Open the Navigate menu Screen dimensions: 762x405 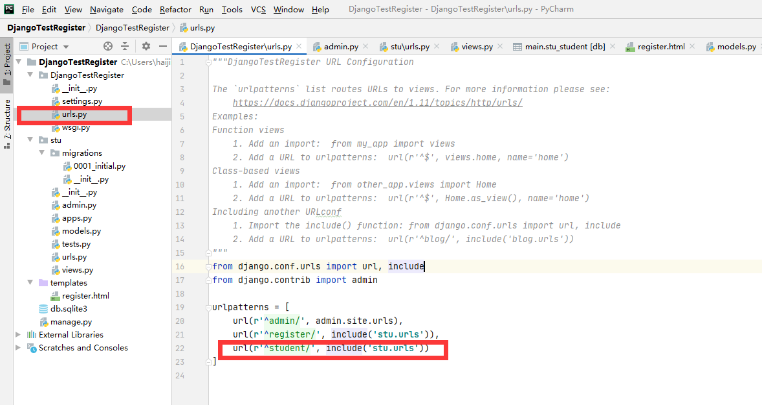pyautogui.click(x=106, y=9)
